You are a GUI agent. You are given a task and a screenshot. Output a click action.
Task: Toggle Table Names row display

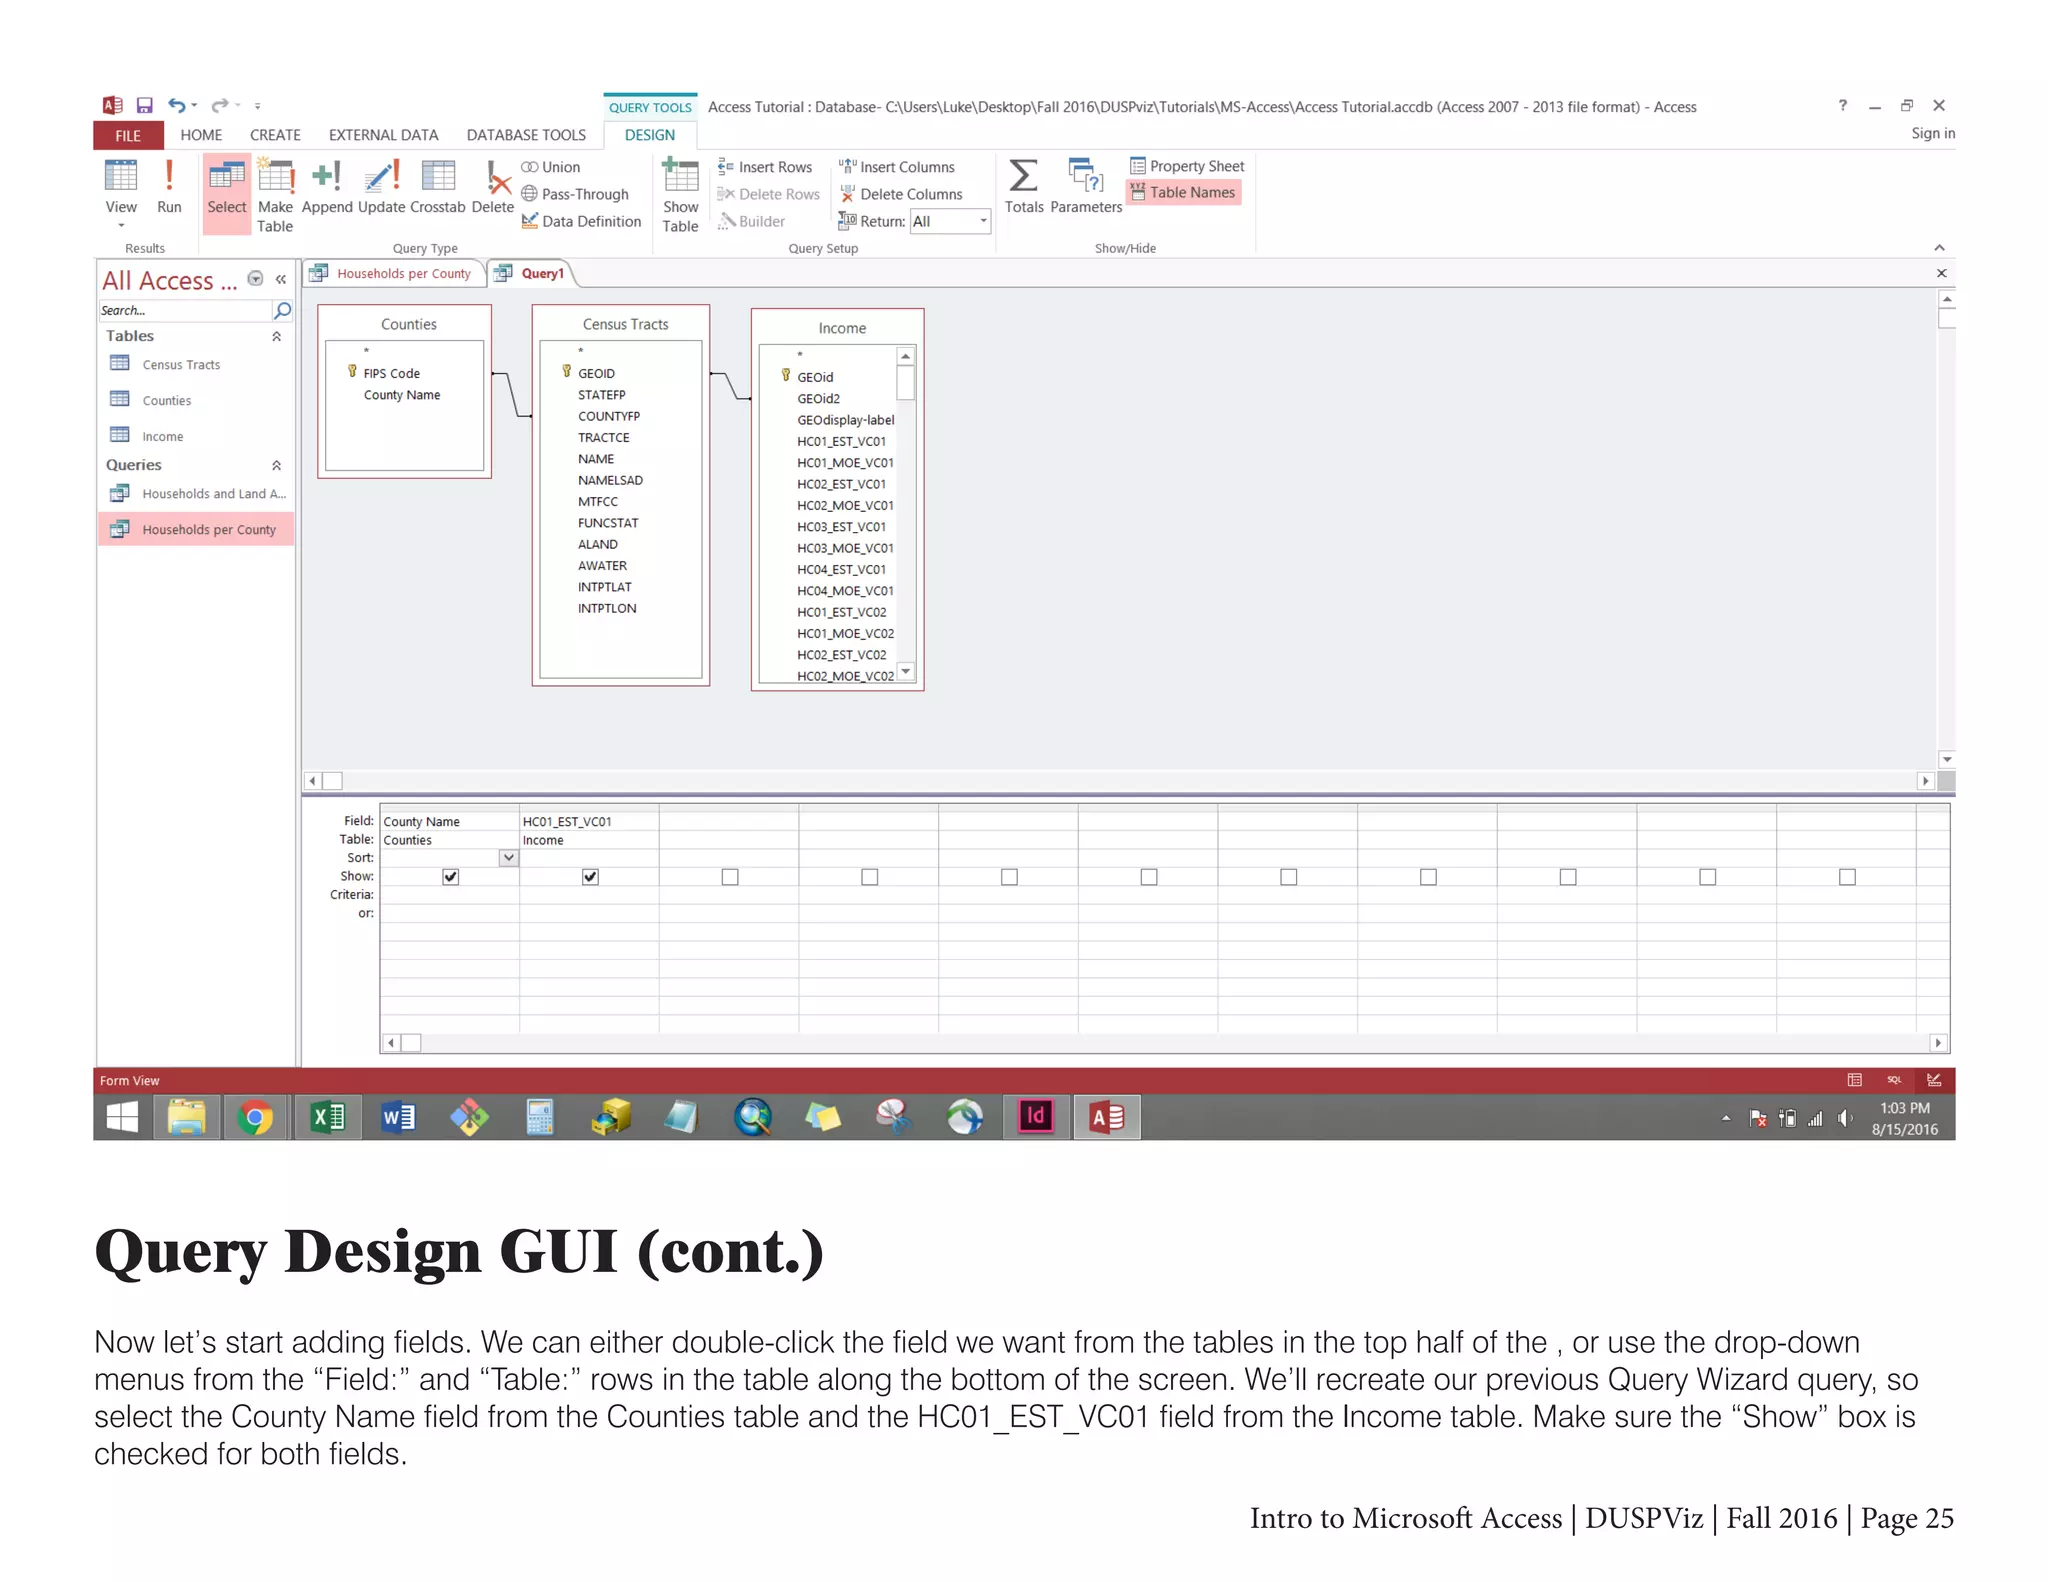pyautogui.click(x=1183, y=192)
